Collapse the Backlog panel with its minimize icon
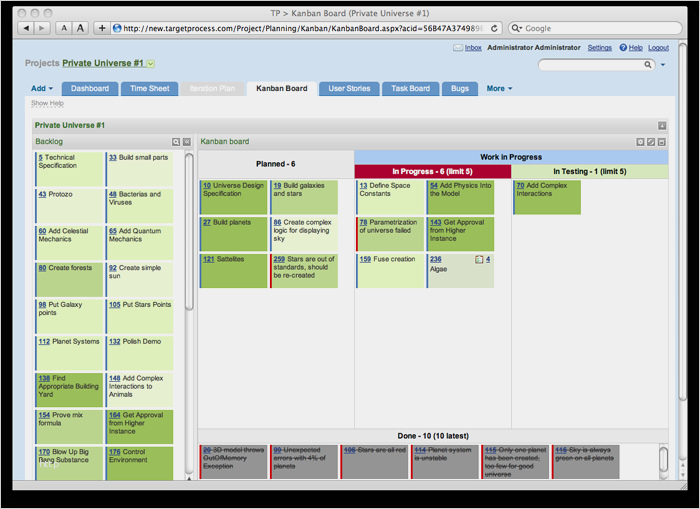 [x=186, y=142]
